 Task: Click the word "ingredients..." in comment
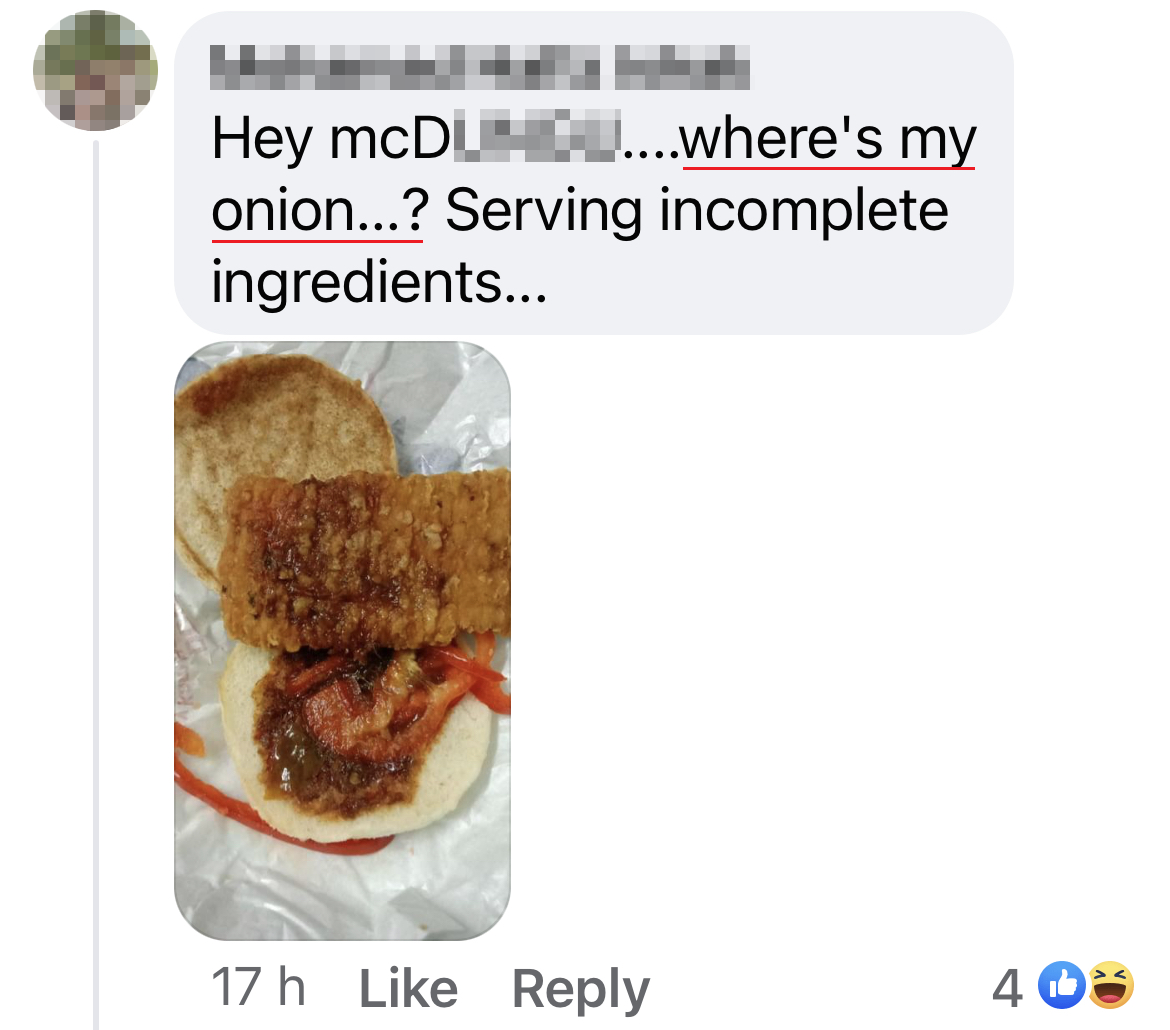point(379,284)
